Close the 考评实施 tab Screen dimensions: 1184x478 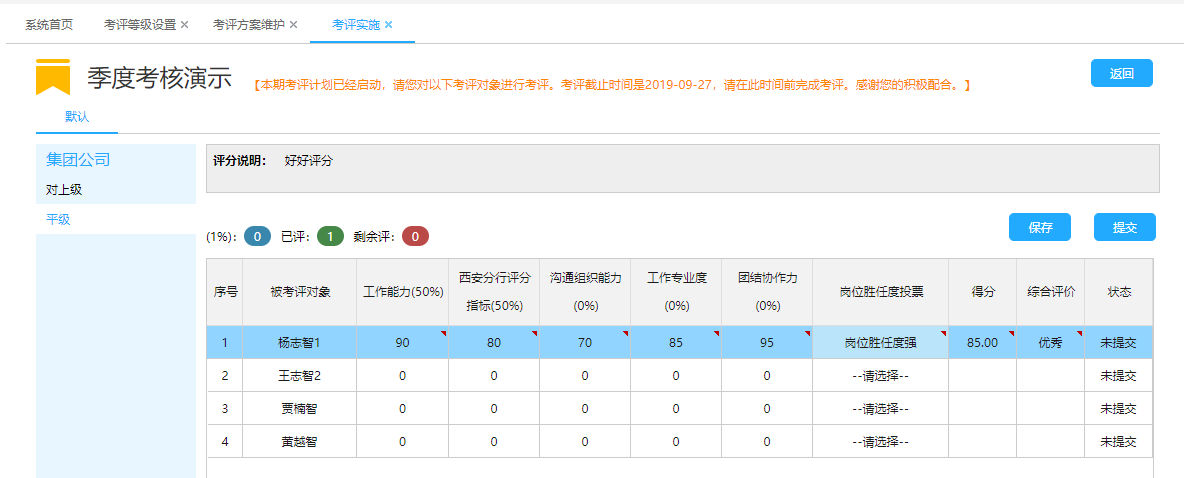[x=389, y=25]
